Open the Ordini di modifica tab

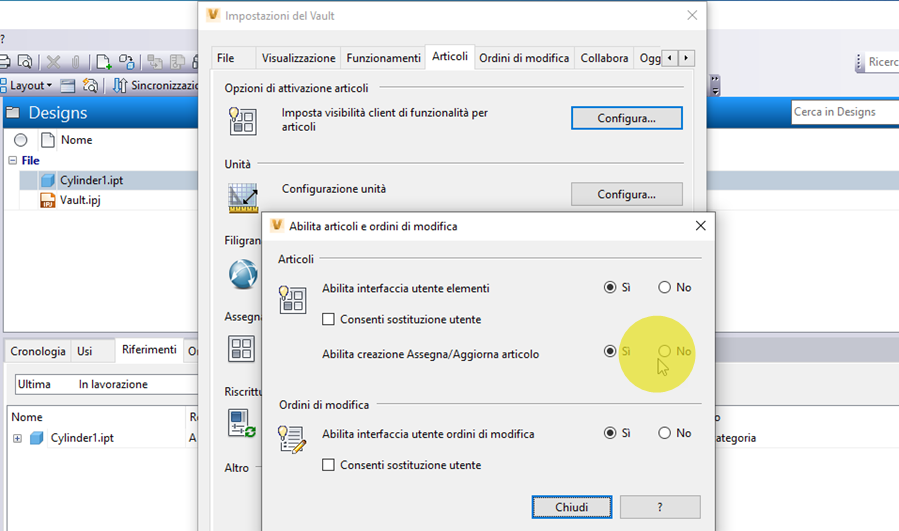[523, 58]
